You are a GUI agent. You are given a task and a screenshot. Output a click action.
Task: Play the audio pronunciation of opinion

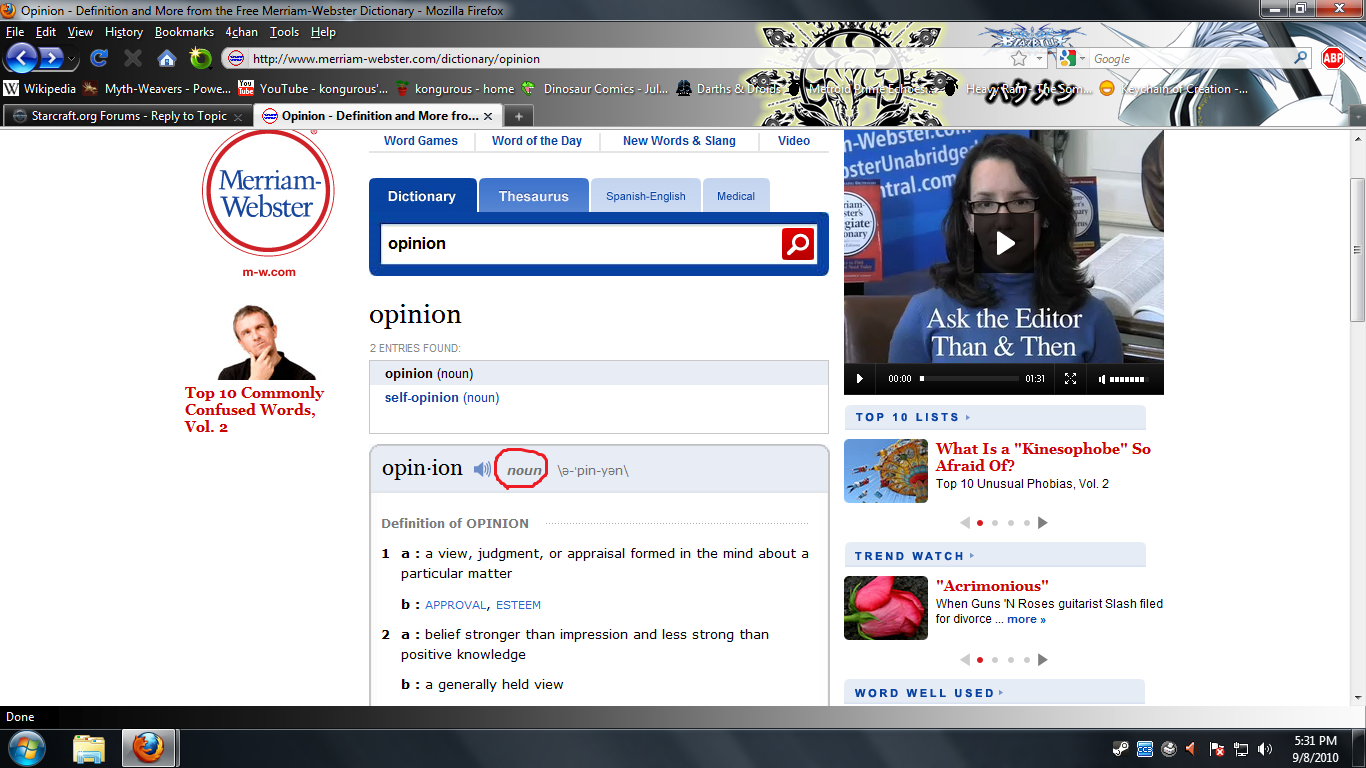coord(483,469)
